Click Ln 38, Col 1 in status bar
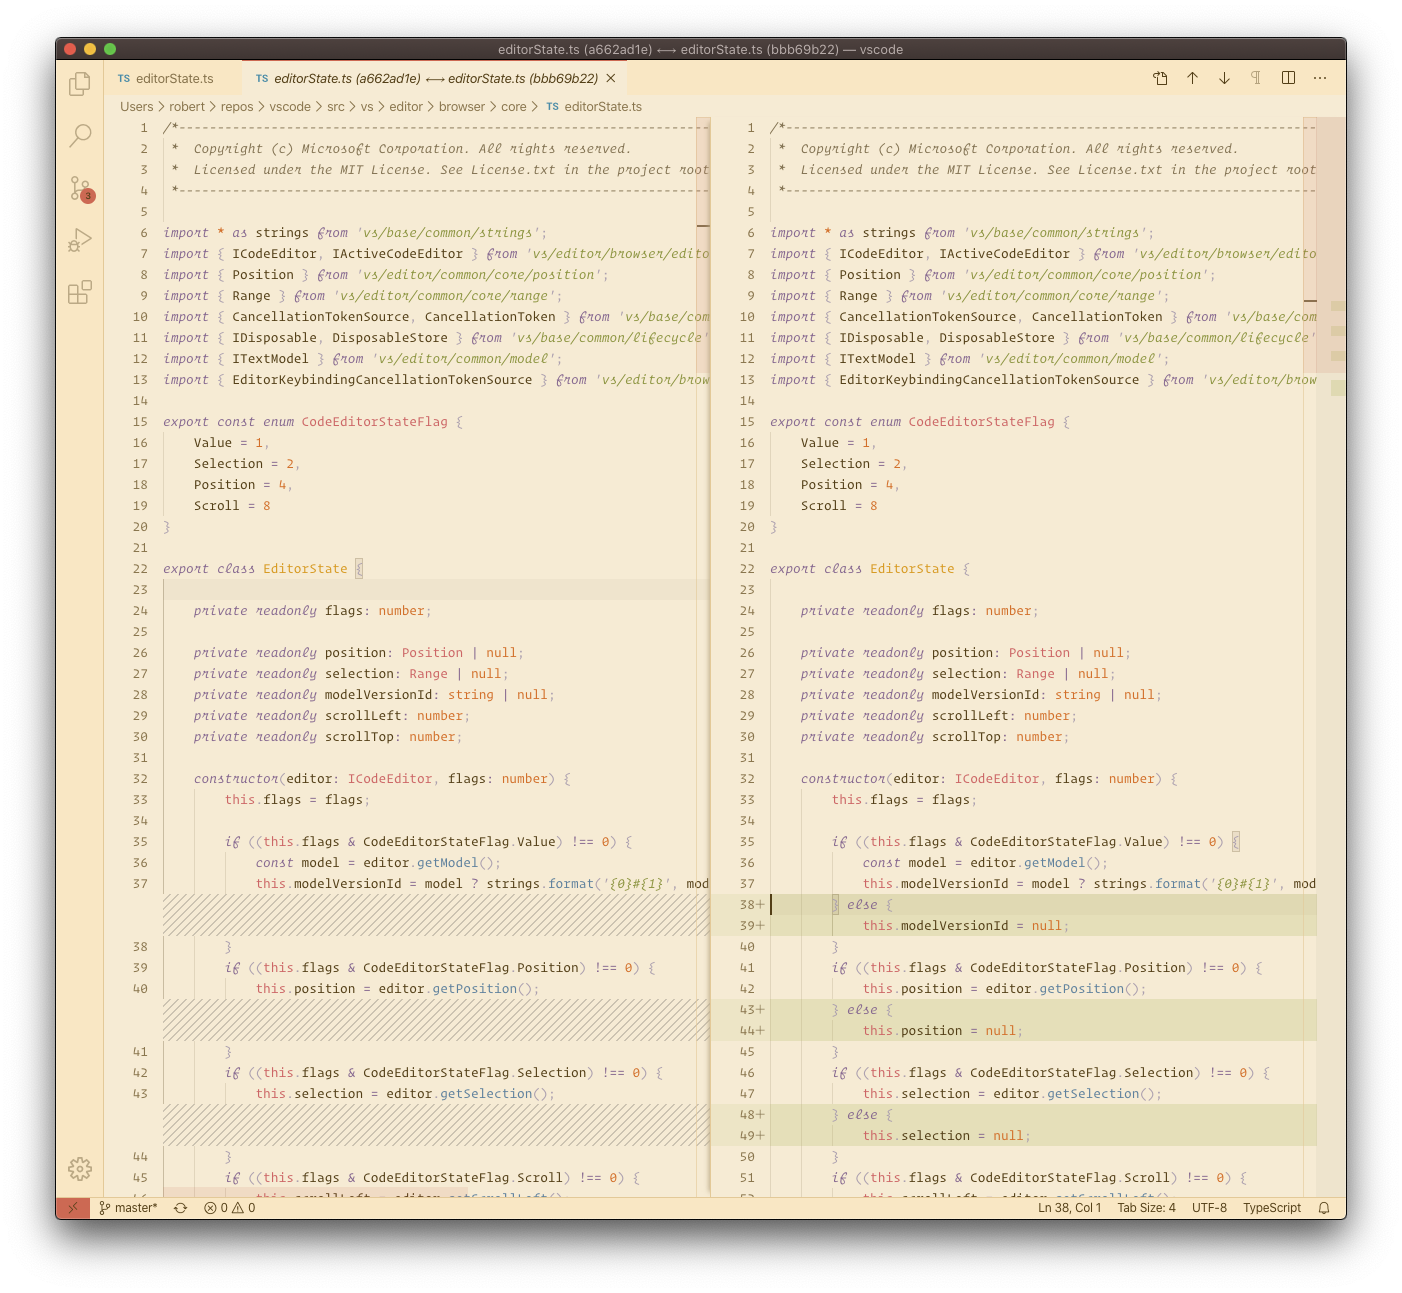 (x=1069, y=1208)
